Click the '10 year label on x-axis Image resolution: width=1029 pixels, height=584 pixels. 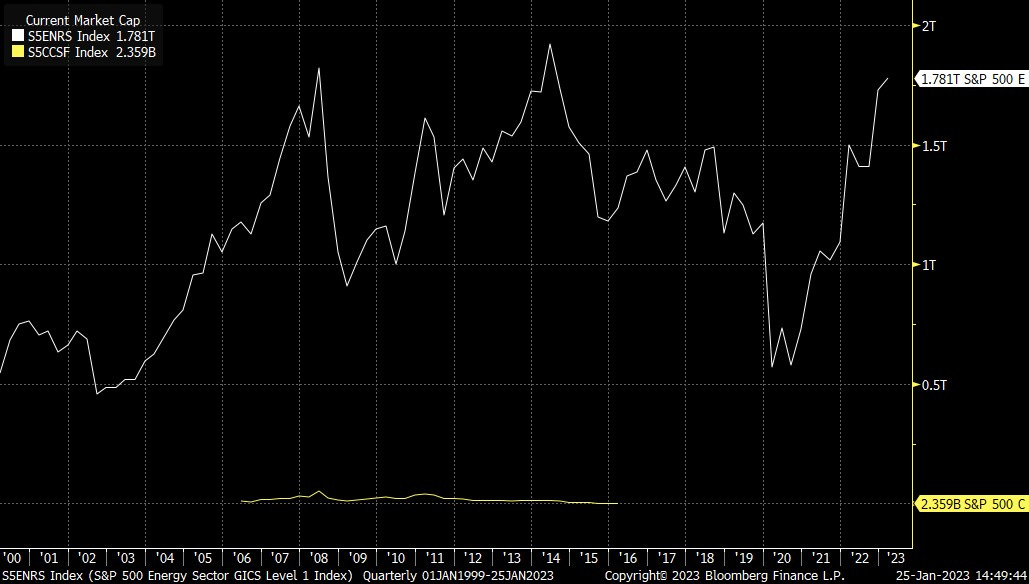(x=396, y=558)
